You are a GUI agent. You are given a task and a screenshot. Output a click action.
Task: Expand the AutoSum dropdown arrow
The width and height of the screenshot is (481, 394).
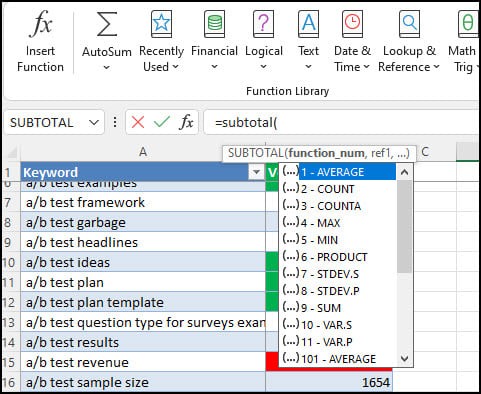click(x=107, y=68)
